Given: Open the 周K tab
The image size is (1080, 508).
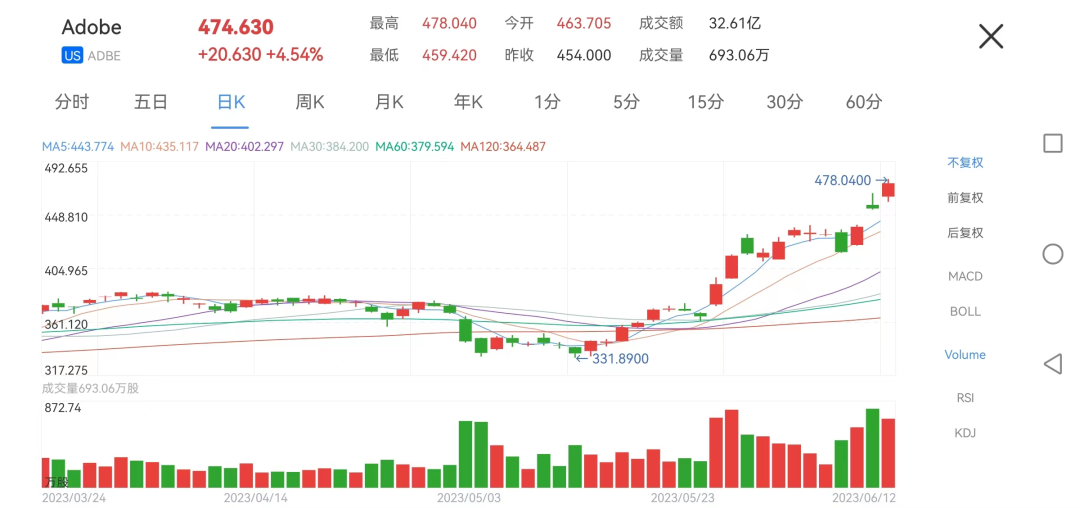Looking at the screenshot, I should (x=309, y=103).
